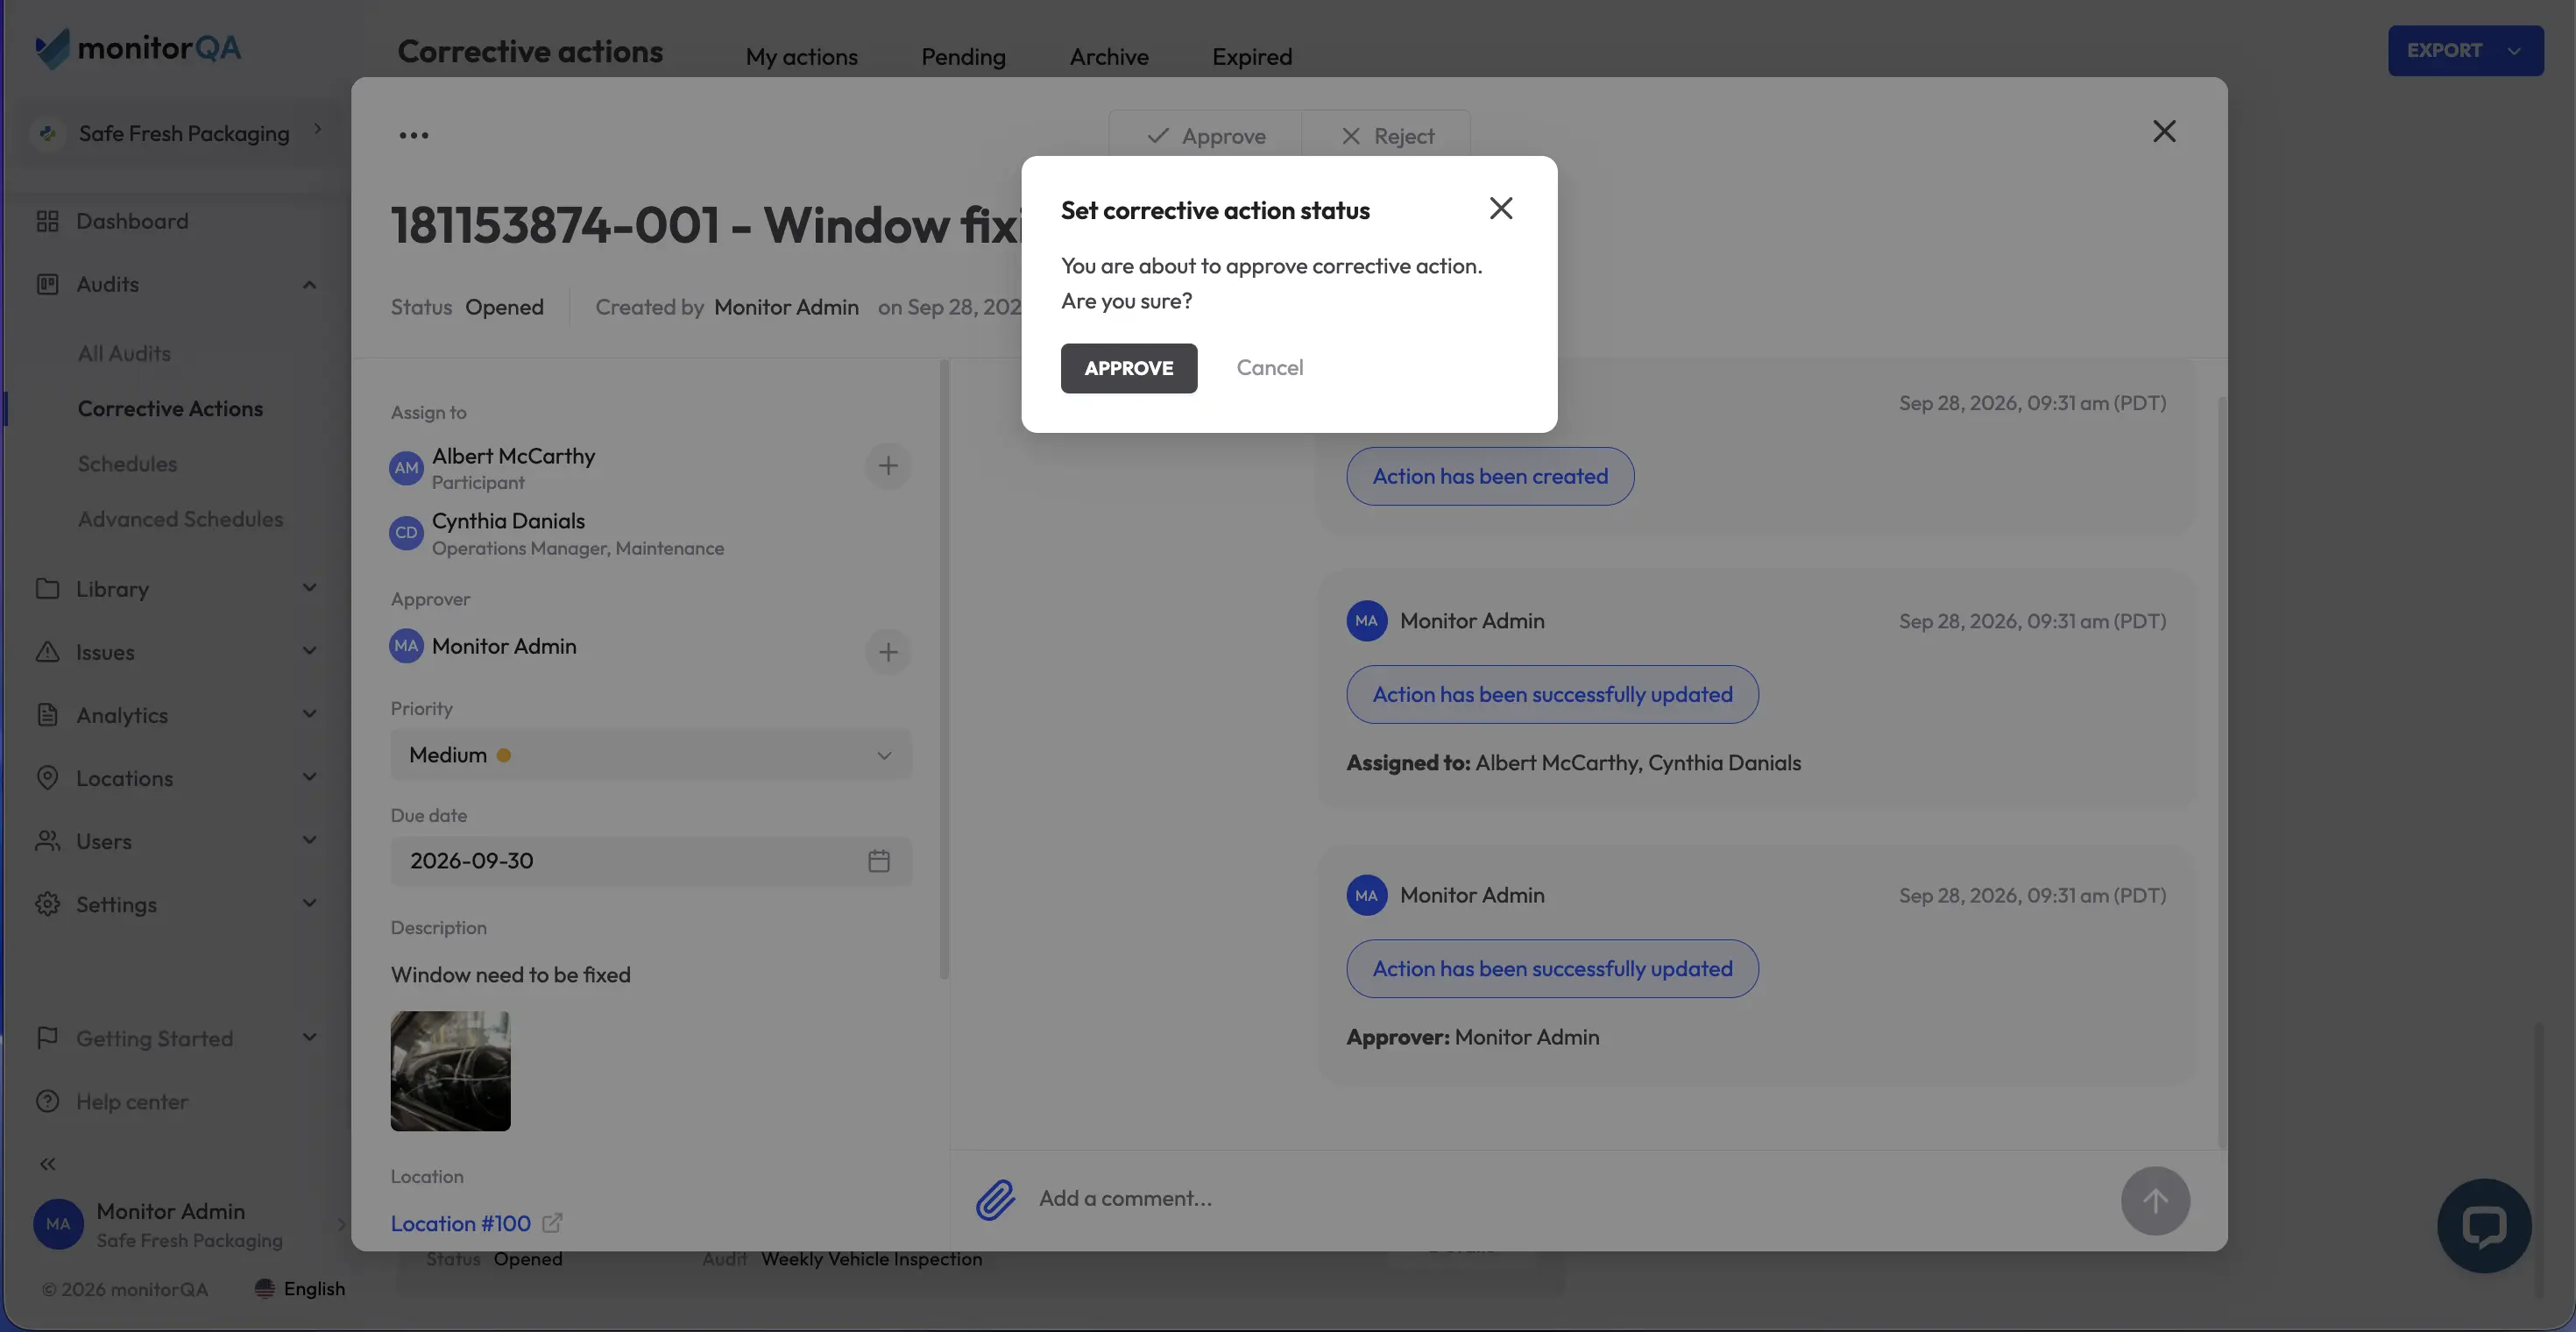Open the EXPORT dropdown button
This screenshot has width=2576, height=1332.
coord(2465,50)
